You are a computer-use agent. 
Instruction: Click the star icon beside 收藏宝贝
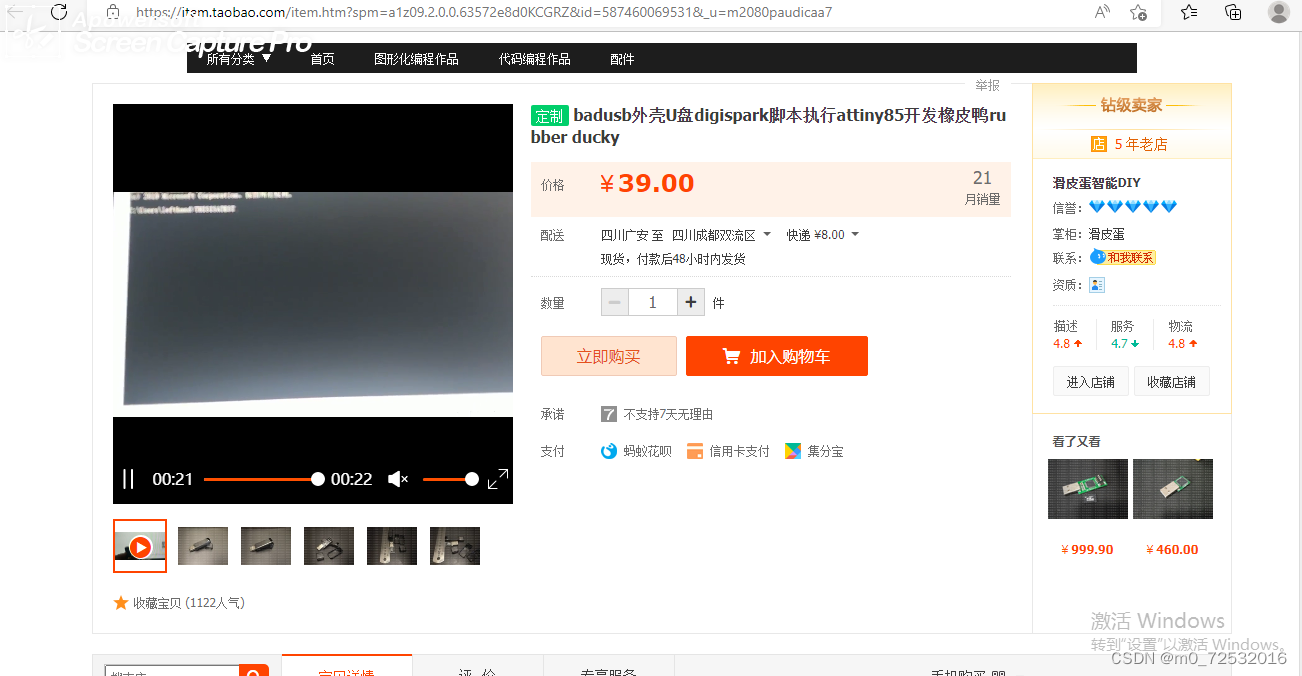(121, 603)
